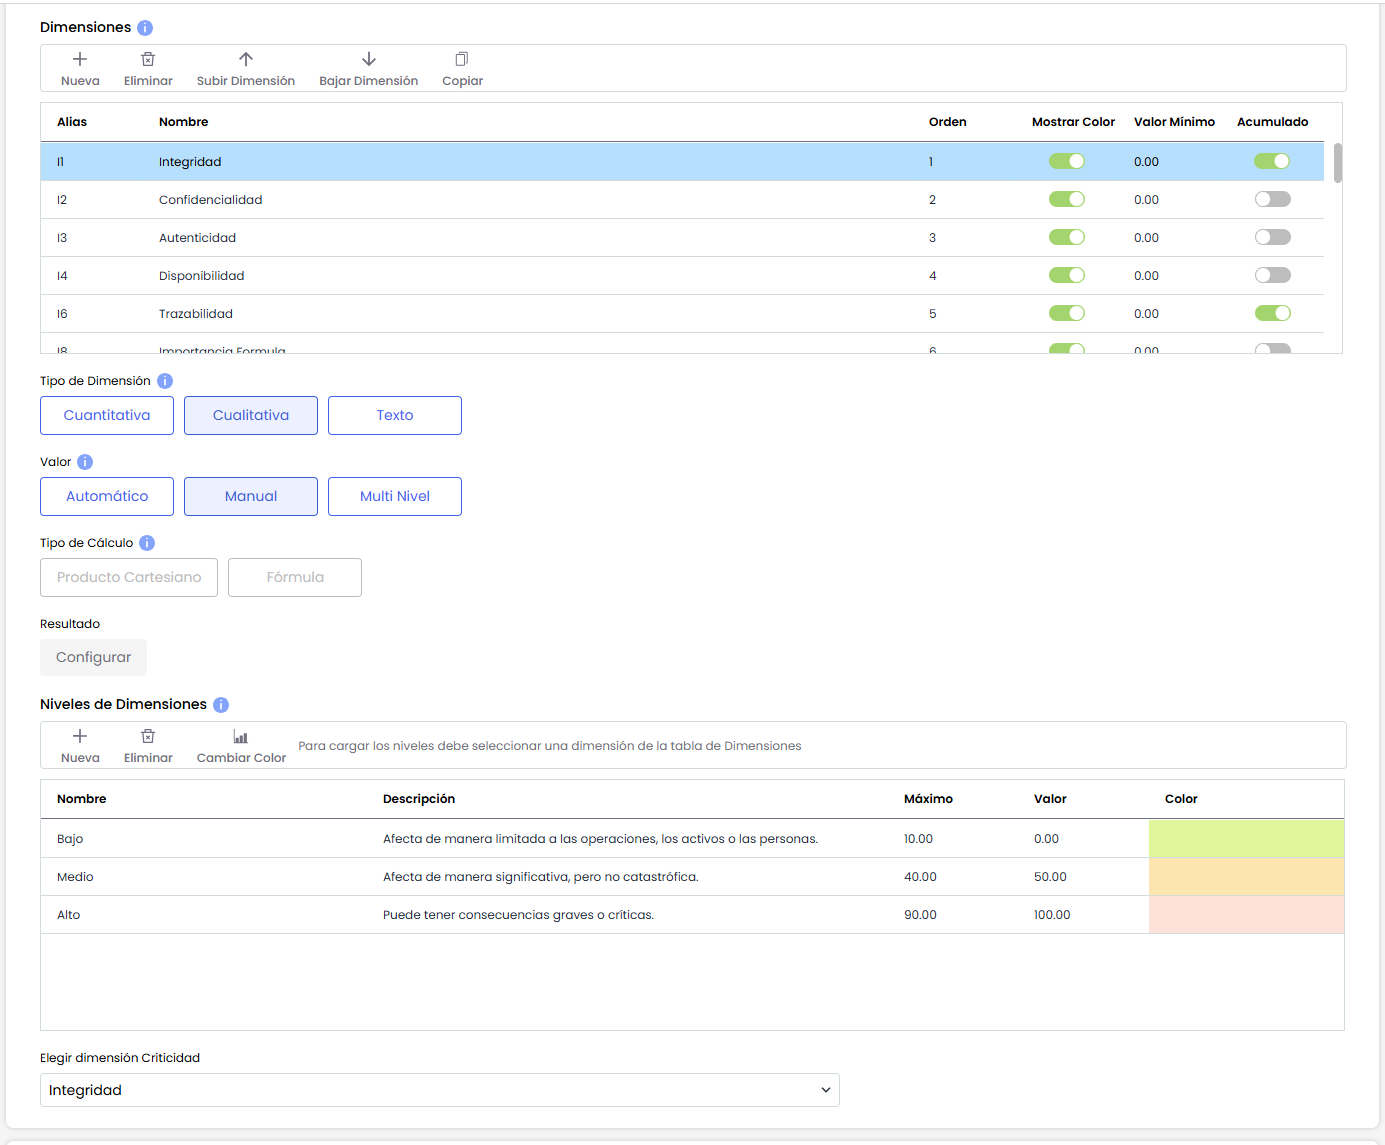Click the green color swatch for Bajo
Image resolution: width=1385 pixels, height=1145 pixels.
pos(1246,839)
